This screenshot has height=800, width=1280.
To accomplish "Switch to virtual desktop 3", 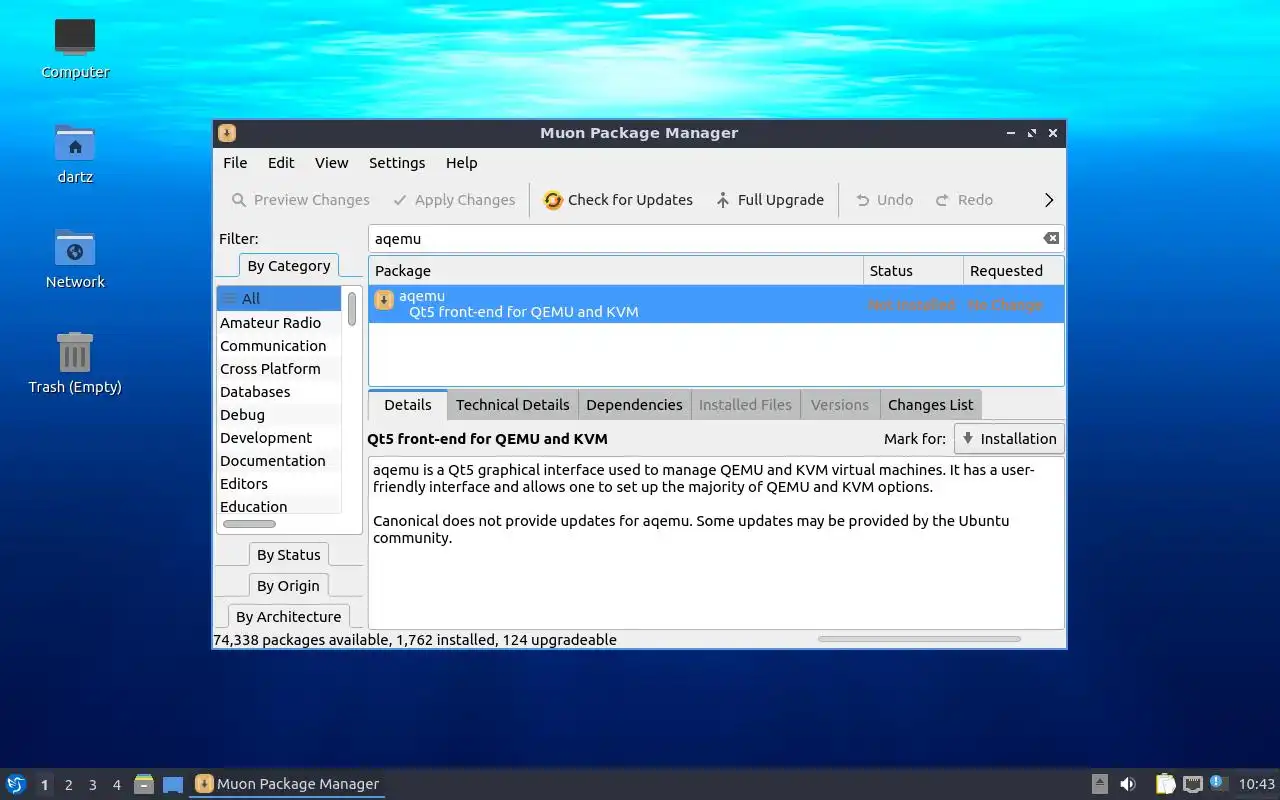I will [x=92, y=785].
